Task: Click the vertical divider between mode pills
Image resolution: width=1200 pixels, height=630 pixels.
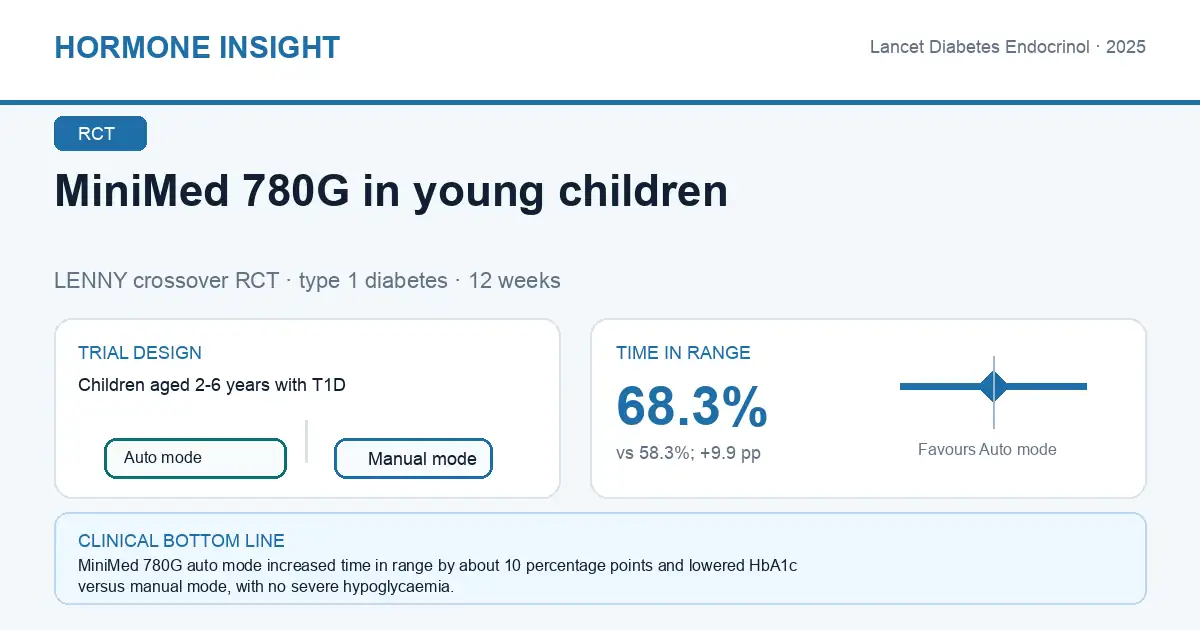Action: tap(306, 441)
